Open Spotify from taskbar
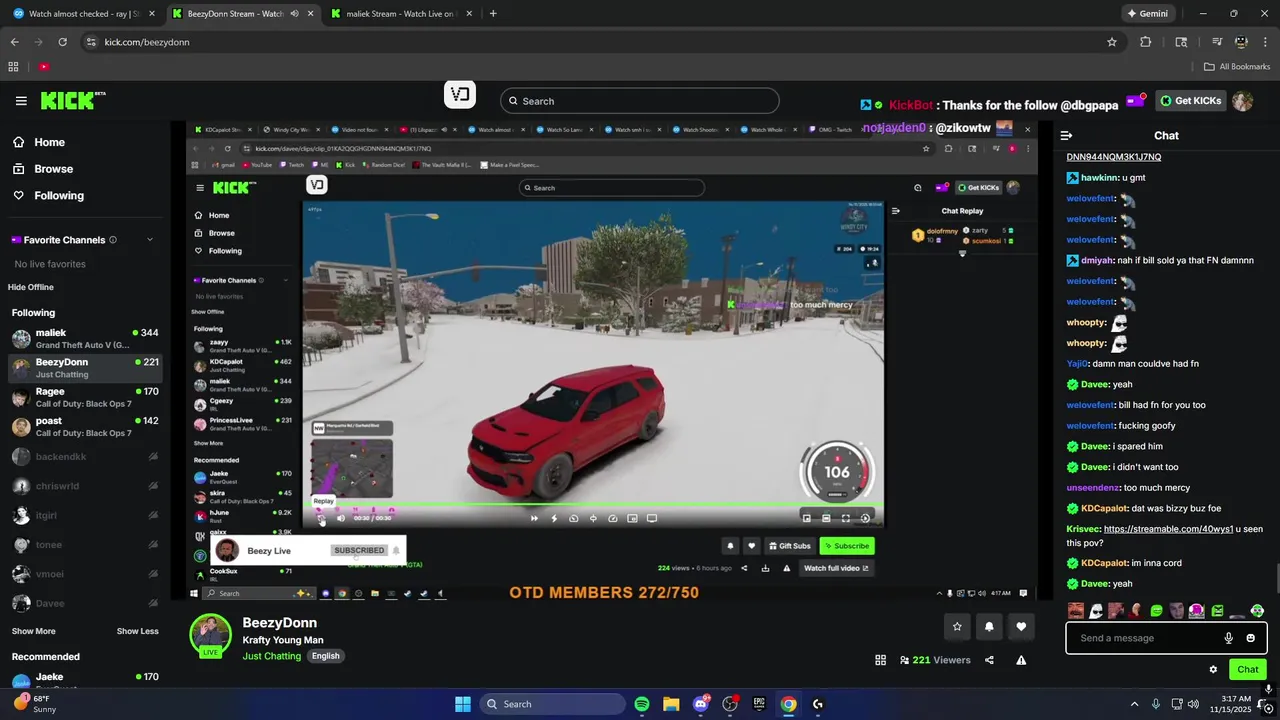Viewport: 1280px width, 720px height. click(x=642, y=704)
